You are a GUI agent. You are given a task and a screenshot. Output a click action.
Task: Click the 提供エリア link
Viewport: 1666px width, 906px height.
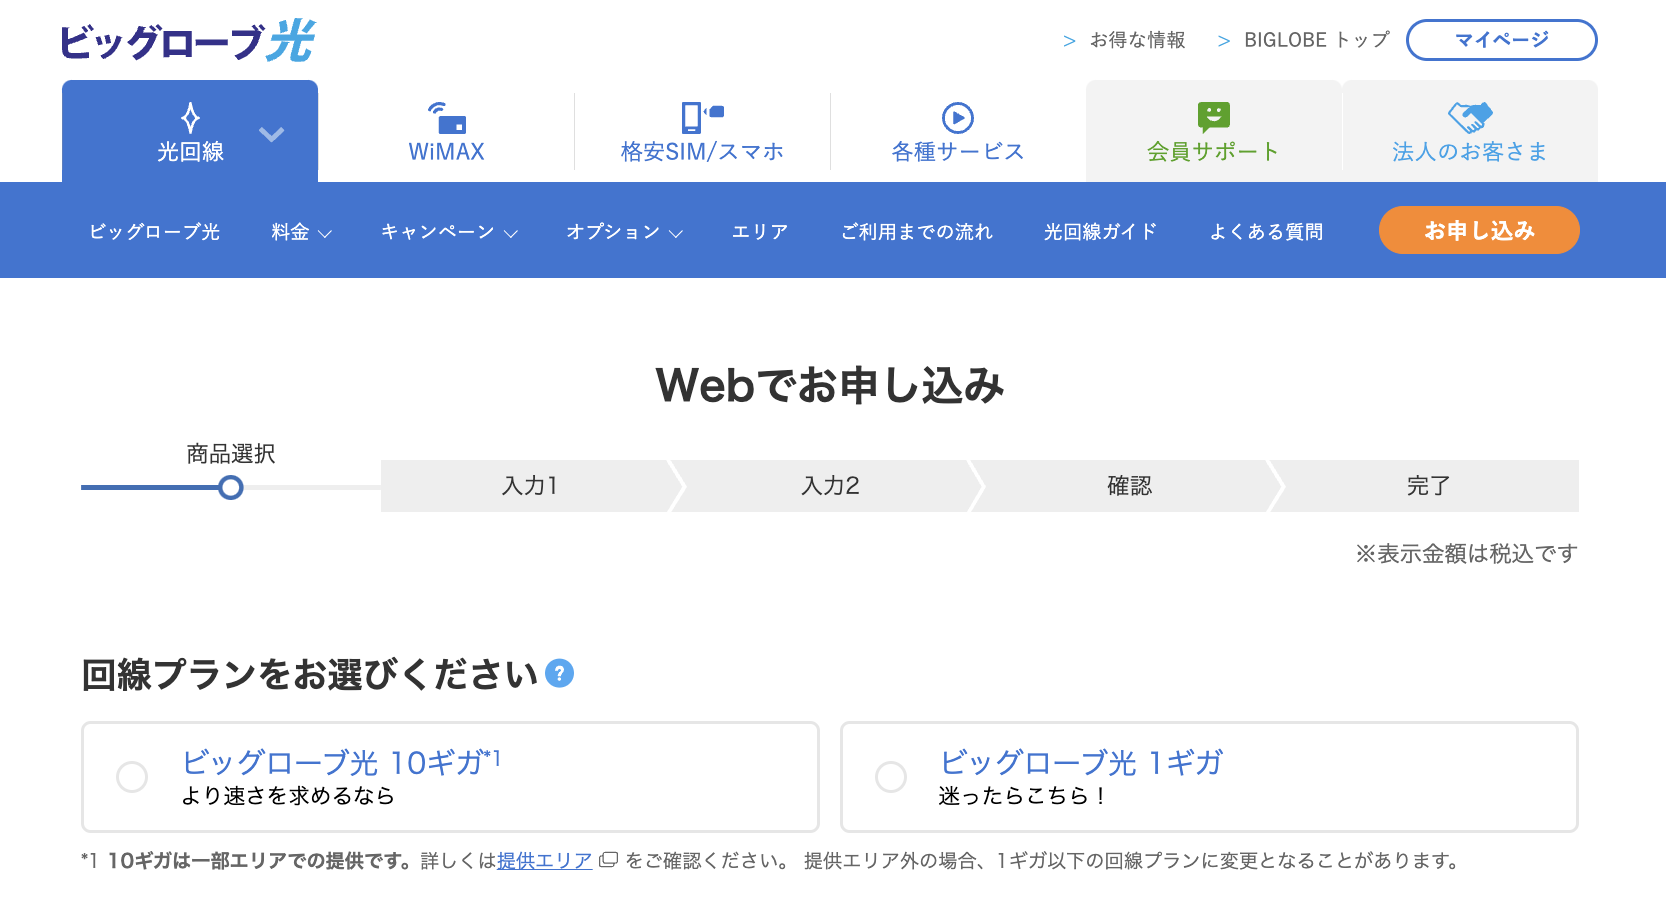click(x=545, y=860)
